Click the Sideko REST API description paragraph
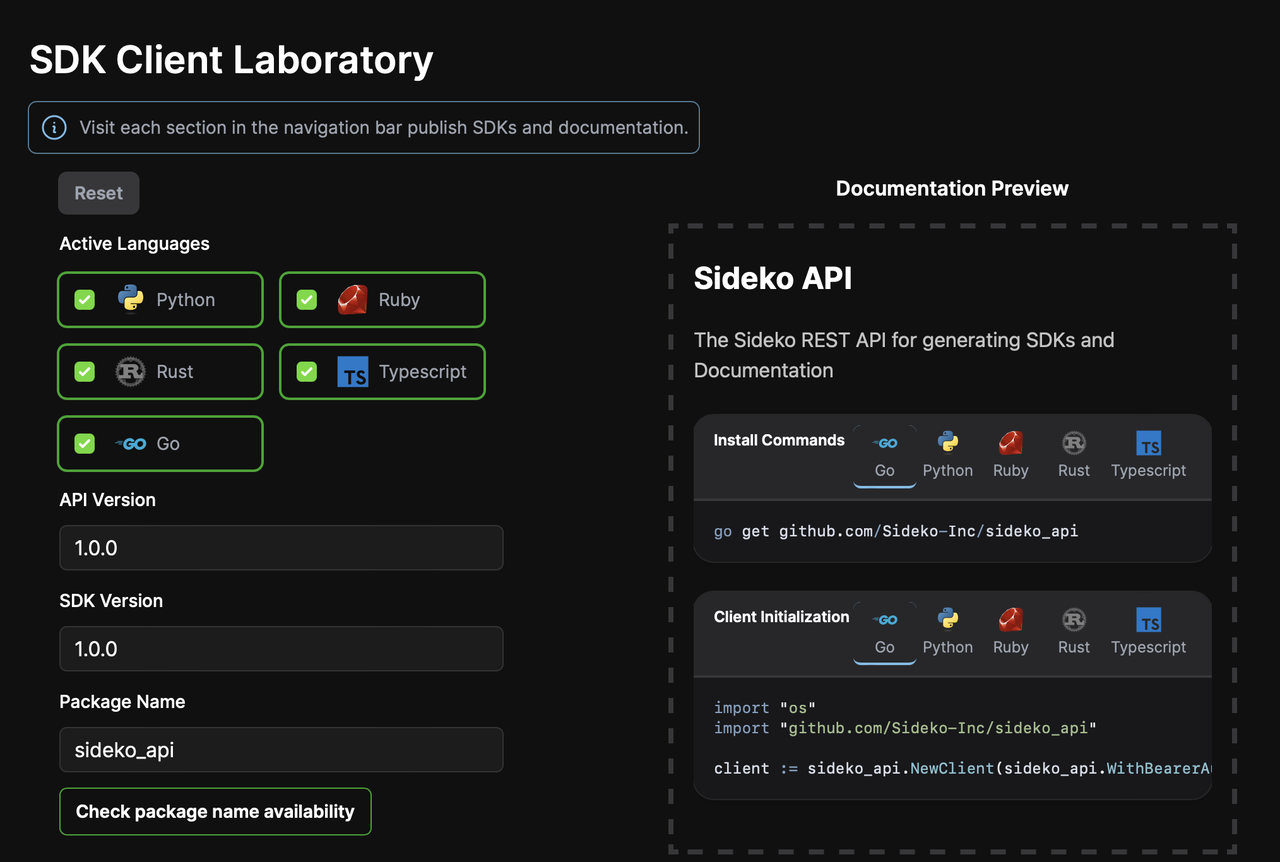Viewport: 1280px width, 862px height. (904, 355)
